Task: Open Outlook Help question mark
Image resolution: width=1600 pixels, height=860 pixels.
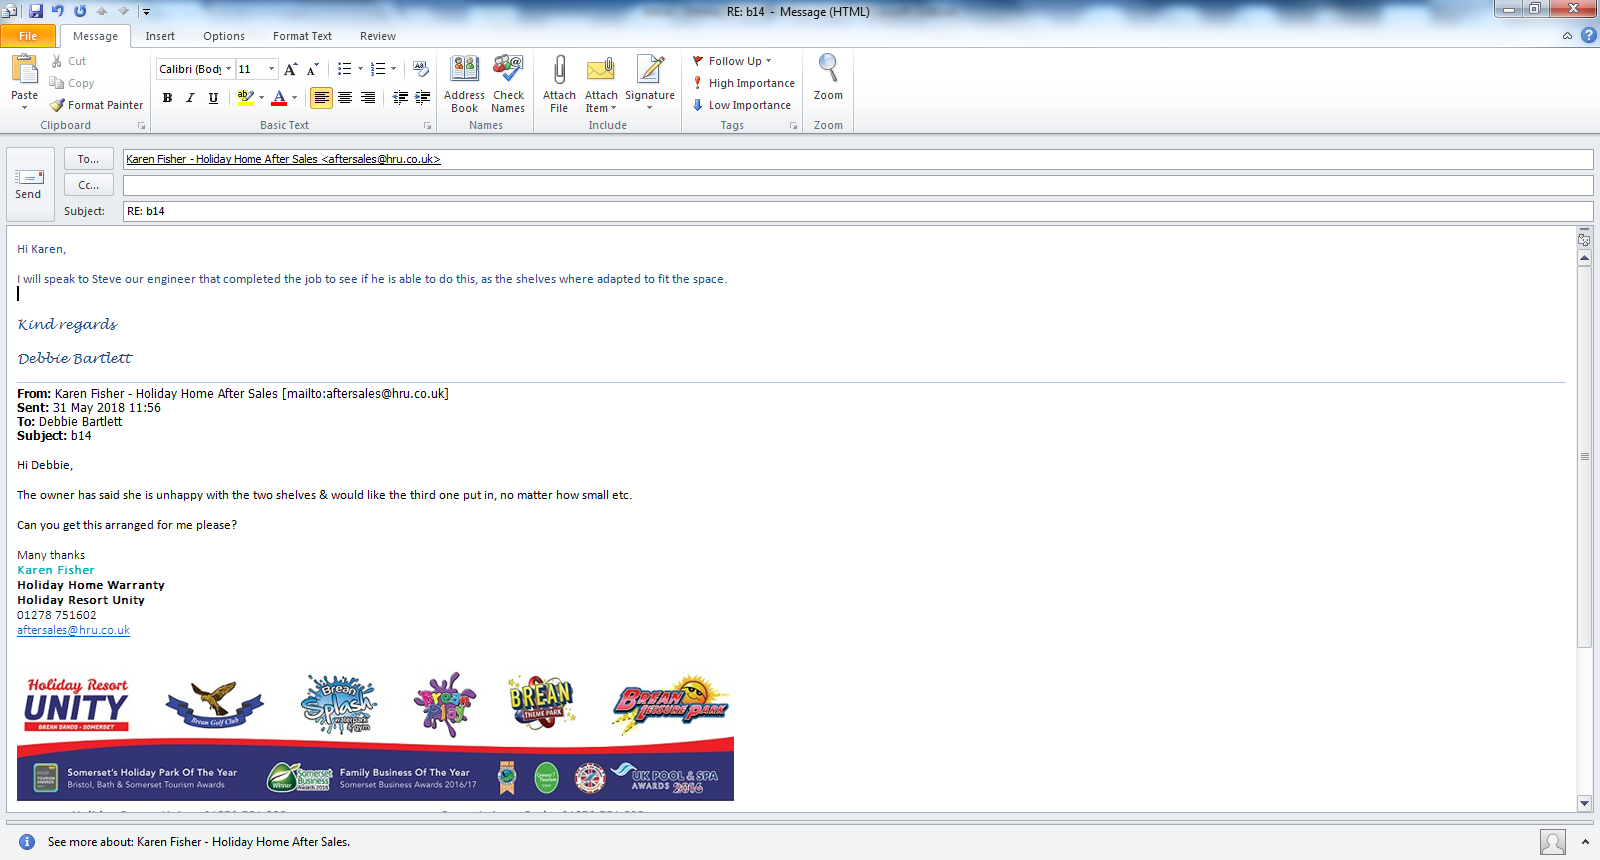Action: coord(1588,35)
